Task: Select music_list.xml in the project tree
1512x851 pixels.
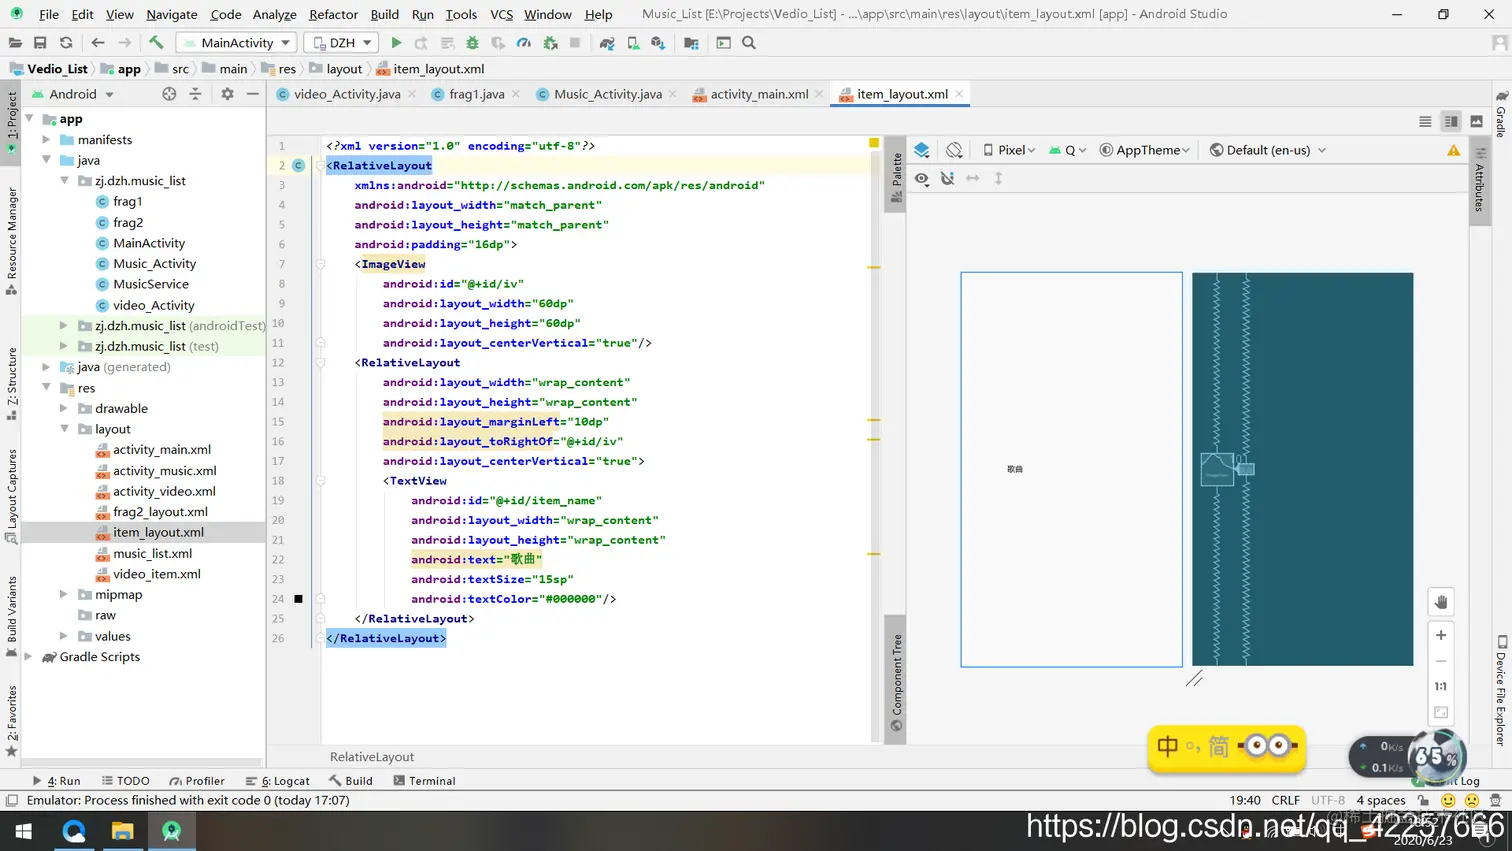Action: pos(152,553)
